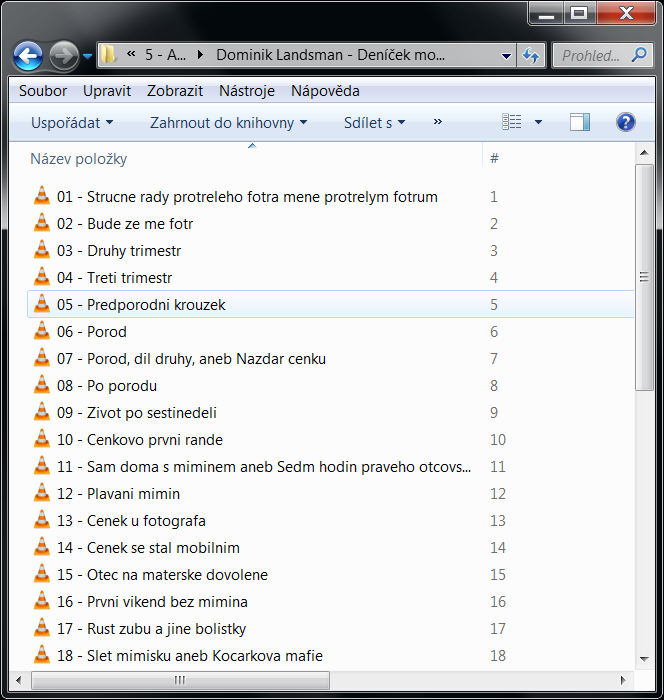
Task: Select '07 - Porod, dil druhy, aneb Nazdar cenku'
Action: (x=330, y=359)
